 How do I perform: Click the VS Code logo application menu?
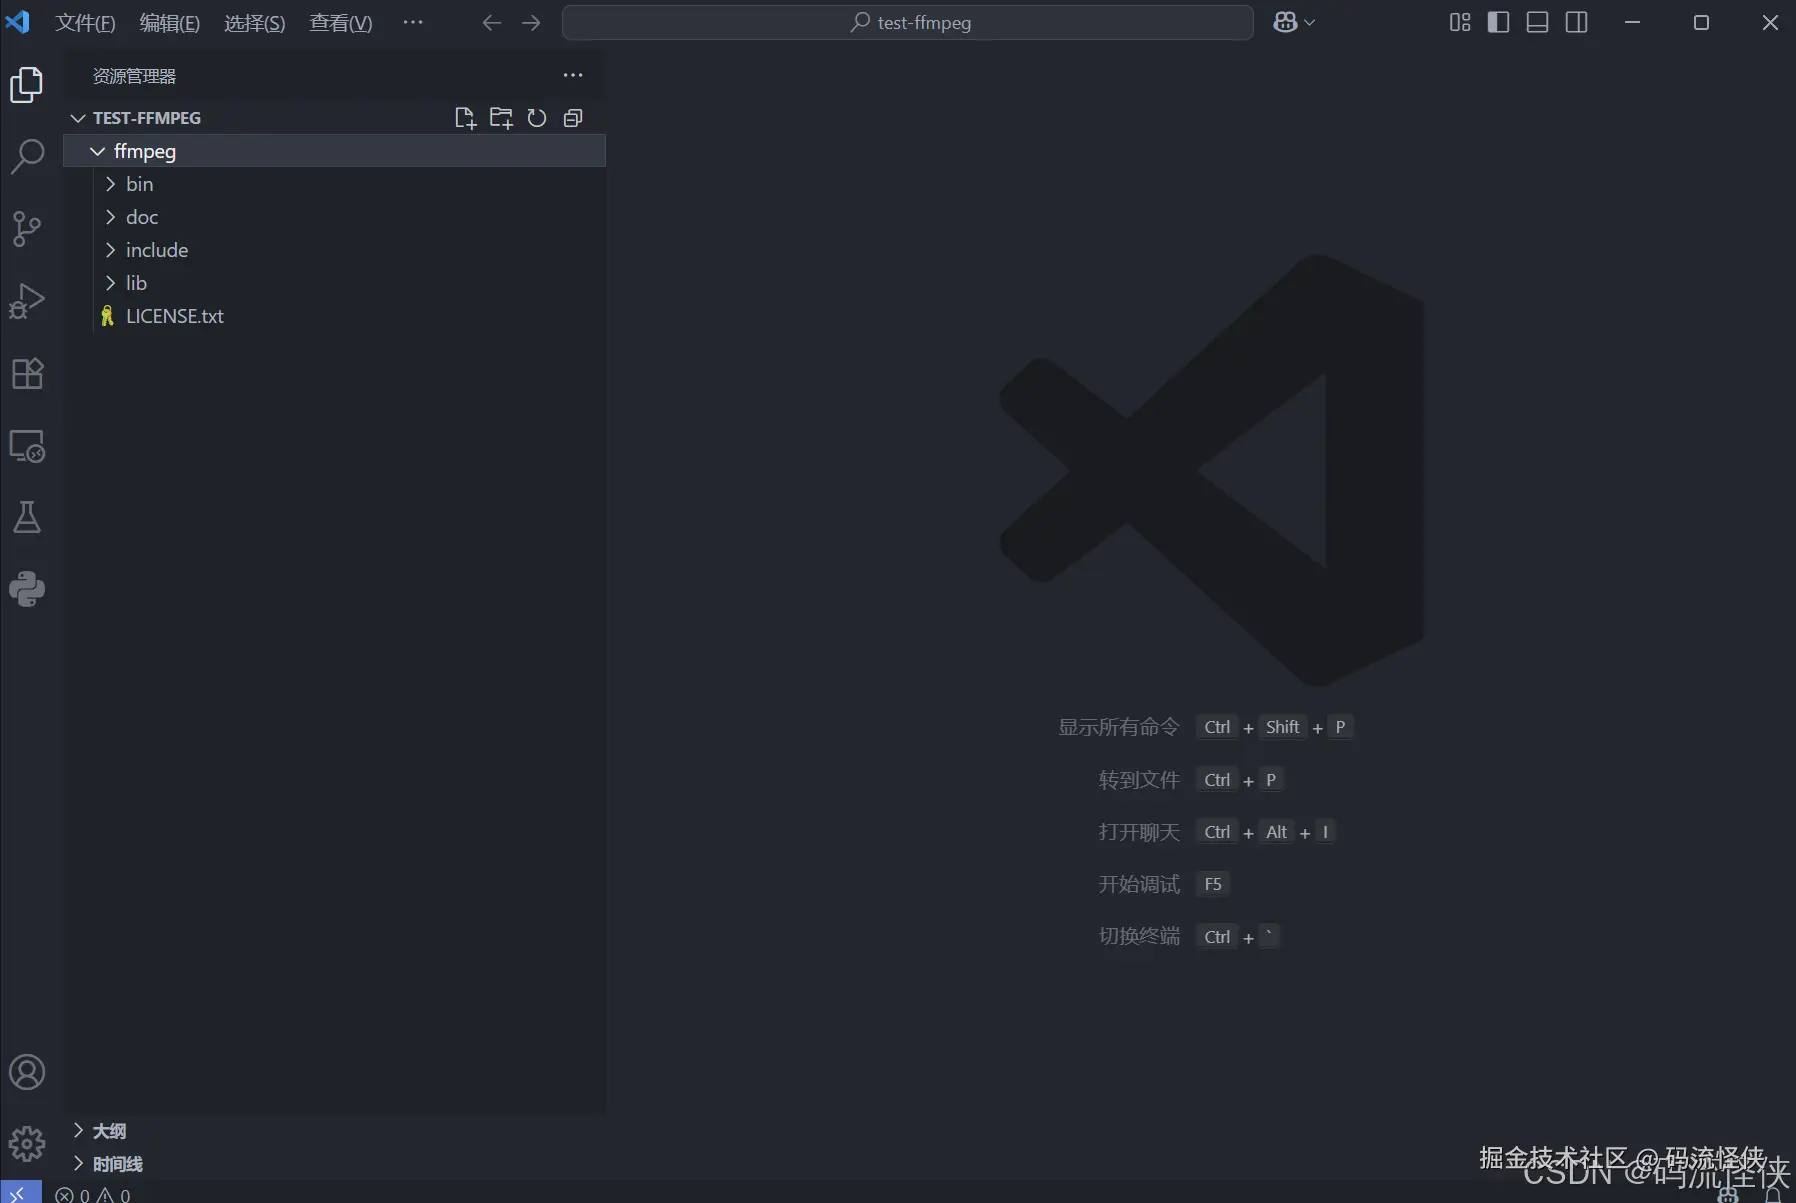19,21
